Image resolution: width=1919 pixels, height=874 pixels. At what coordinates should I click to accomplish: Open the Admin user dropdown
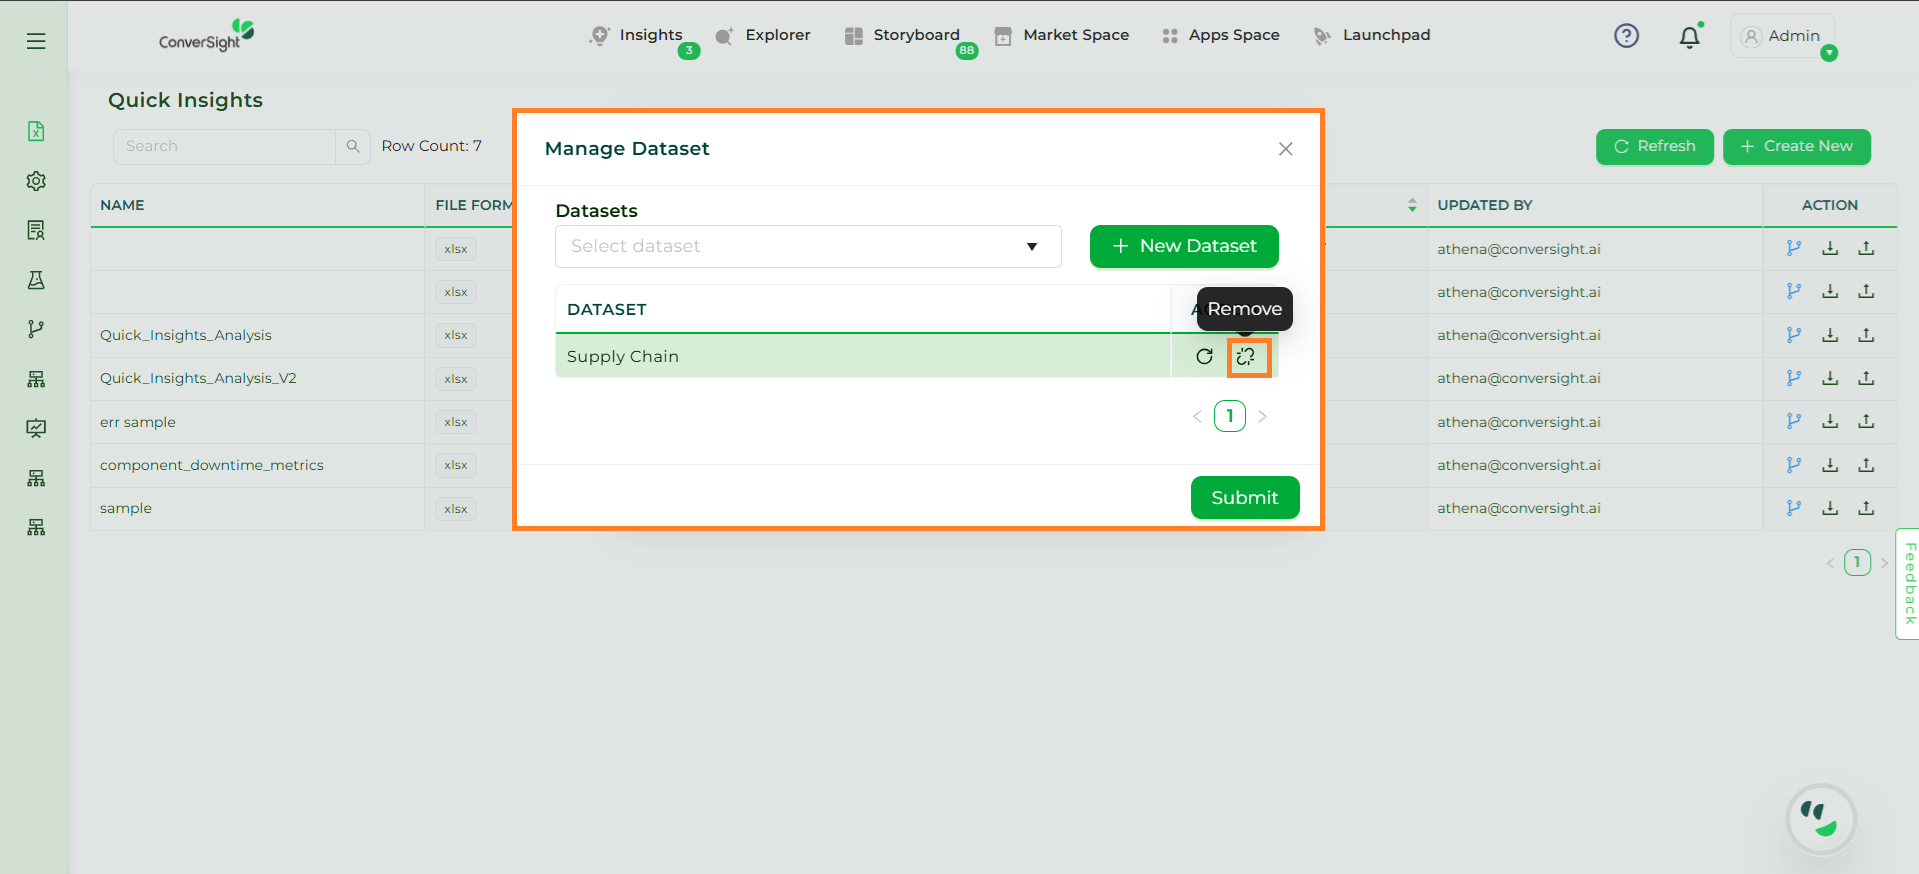(1782, 36)
